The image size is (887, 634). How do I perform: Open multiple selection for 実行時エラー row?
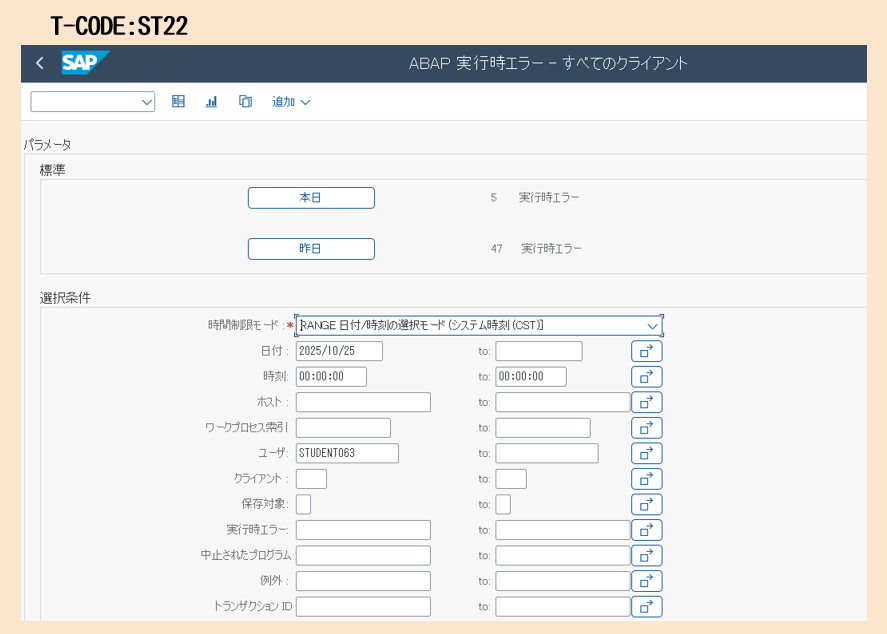646,530
